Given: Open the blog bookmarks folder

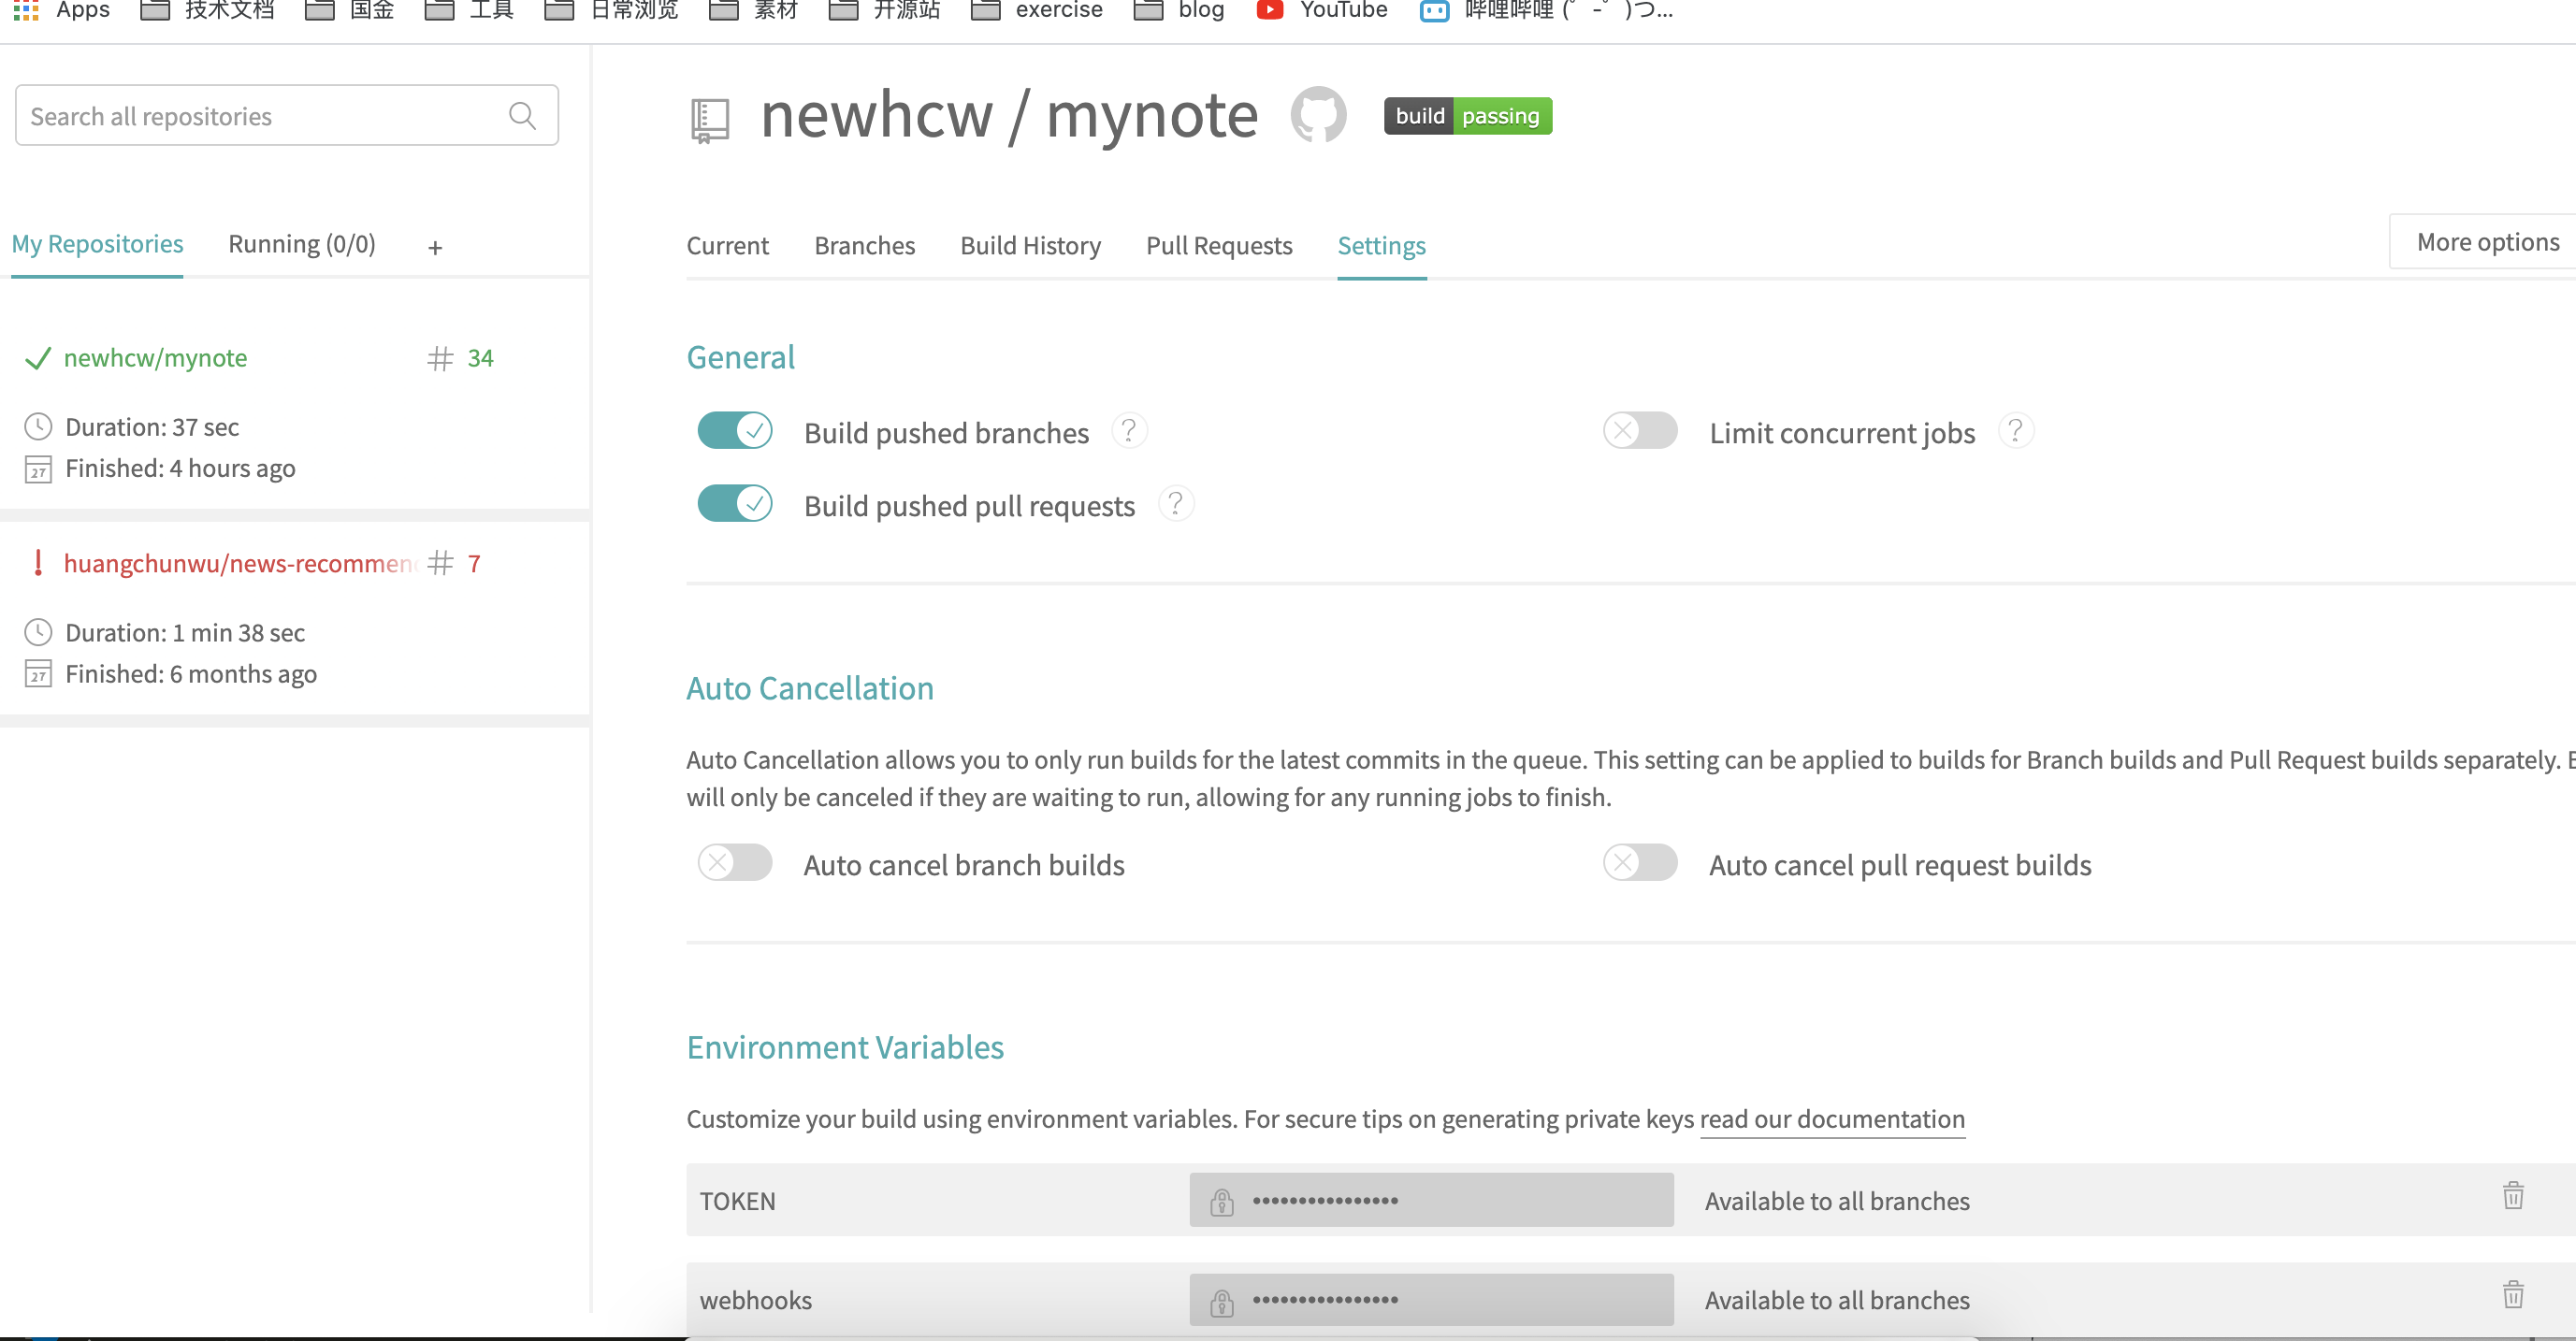Looking at the screenshot, I should [x=1180, y=10].
